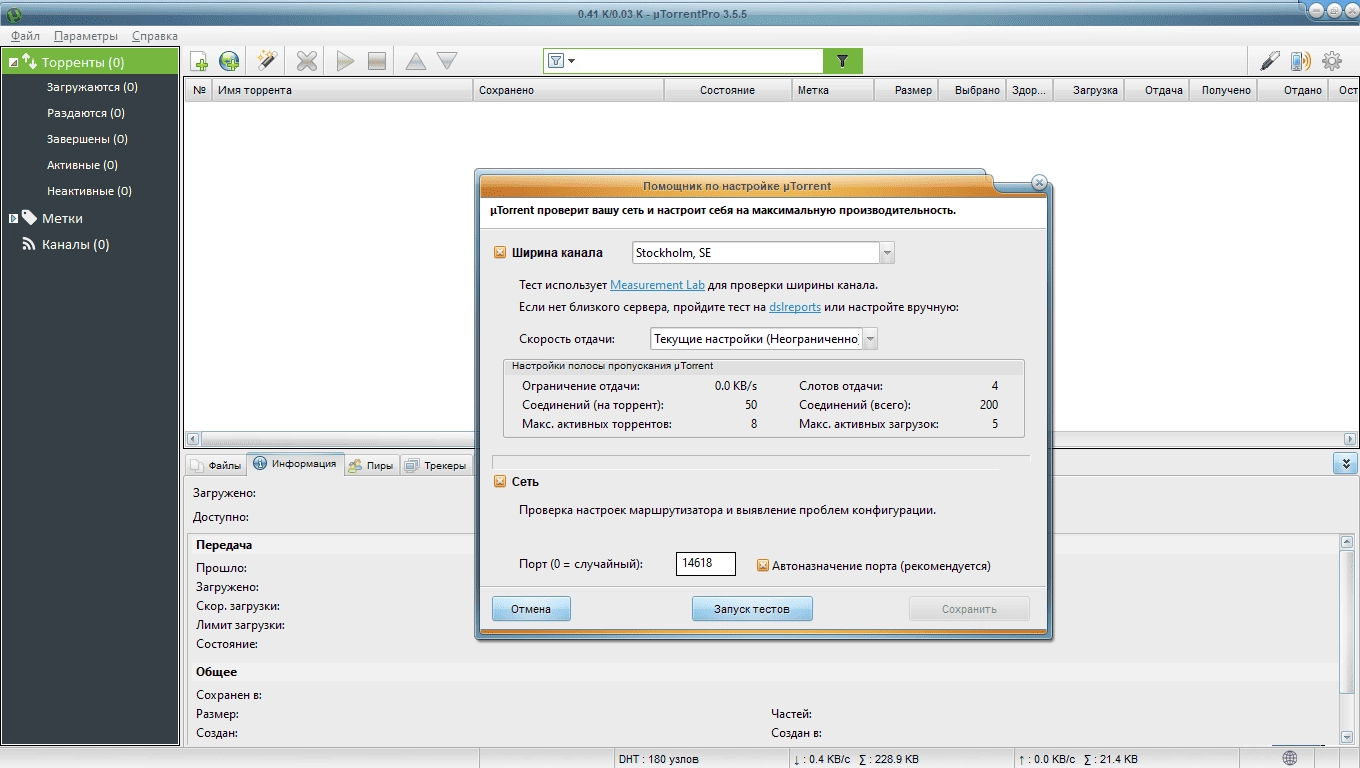1360x768 pixels.
Task: Switch to the Файлы tab
Action: (215, 465)
